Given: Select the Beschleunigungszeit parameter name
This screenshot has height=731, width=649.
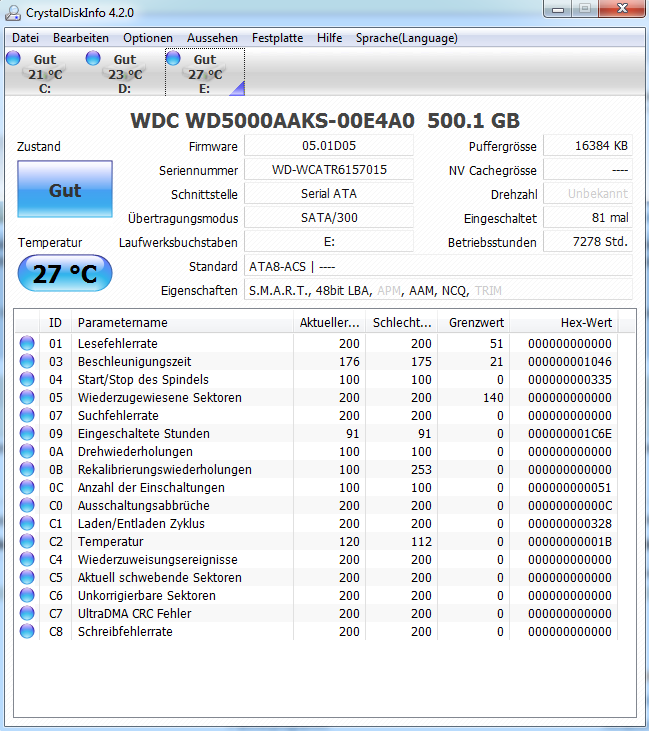Looking at the screenshot, I should 134,361.
